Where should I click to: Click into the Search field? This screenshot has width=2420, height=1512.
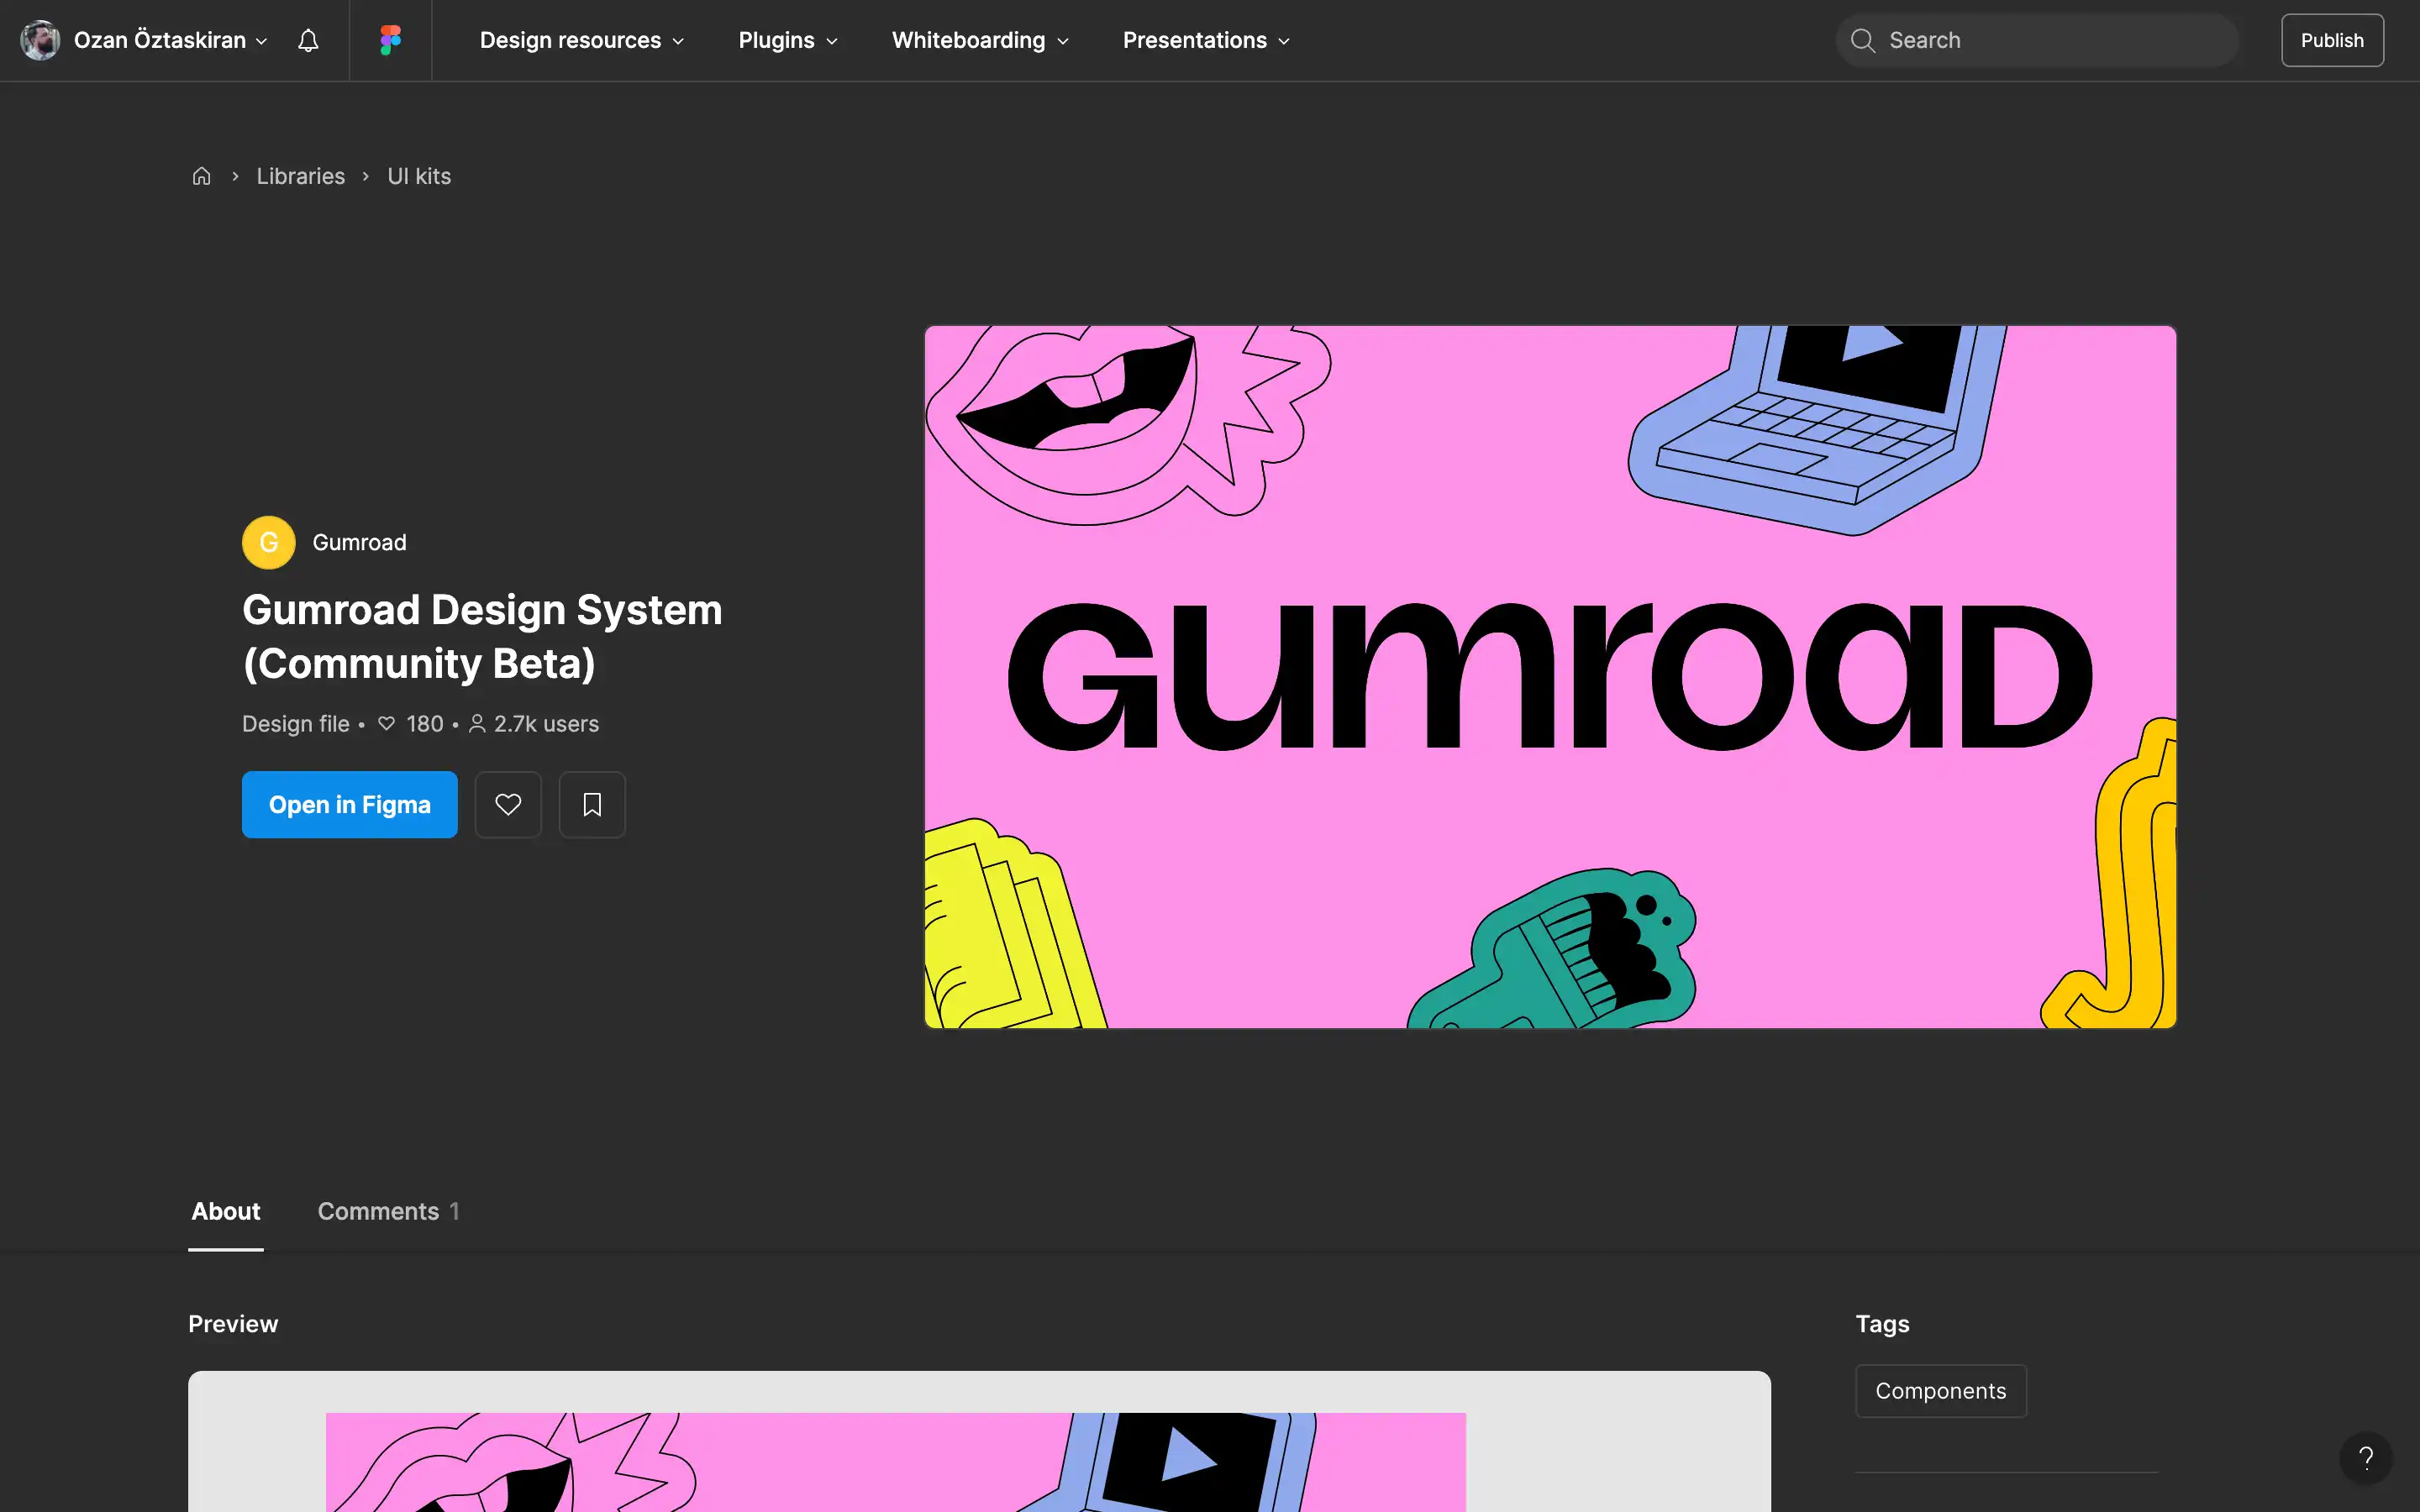(x=2036, y=40)
